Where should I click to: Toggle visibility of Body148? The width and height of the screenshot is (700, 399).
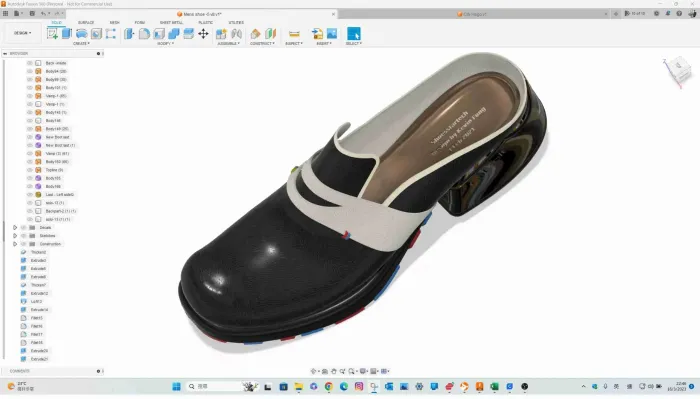tap(29, 121)
